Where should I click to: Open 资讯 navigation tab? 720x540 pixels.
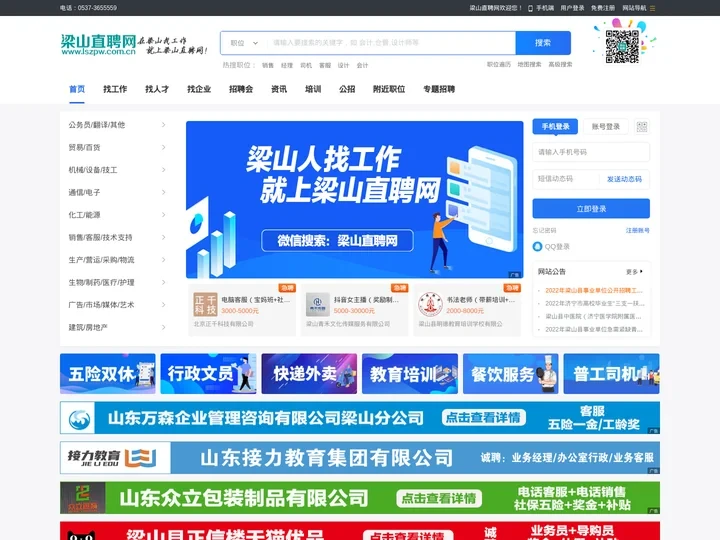pyautogui.click(x=279, y=89)
